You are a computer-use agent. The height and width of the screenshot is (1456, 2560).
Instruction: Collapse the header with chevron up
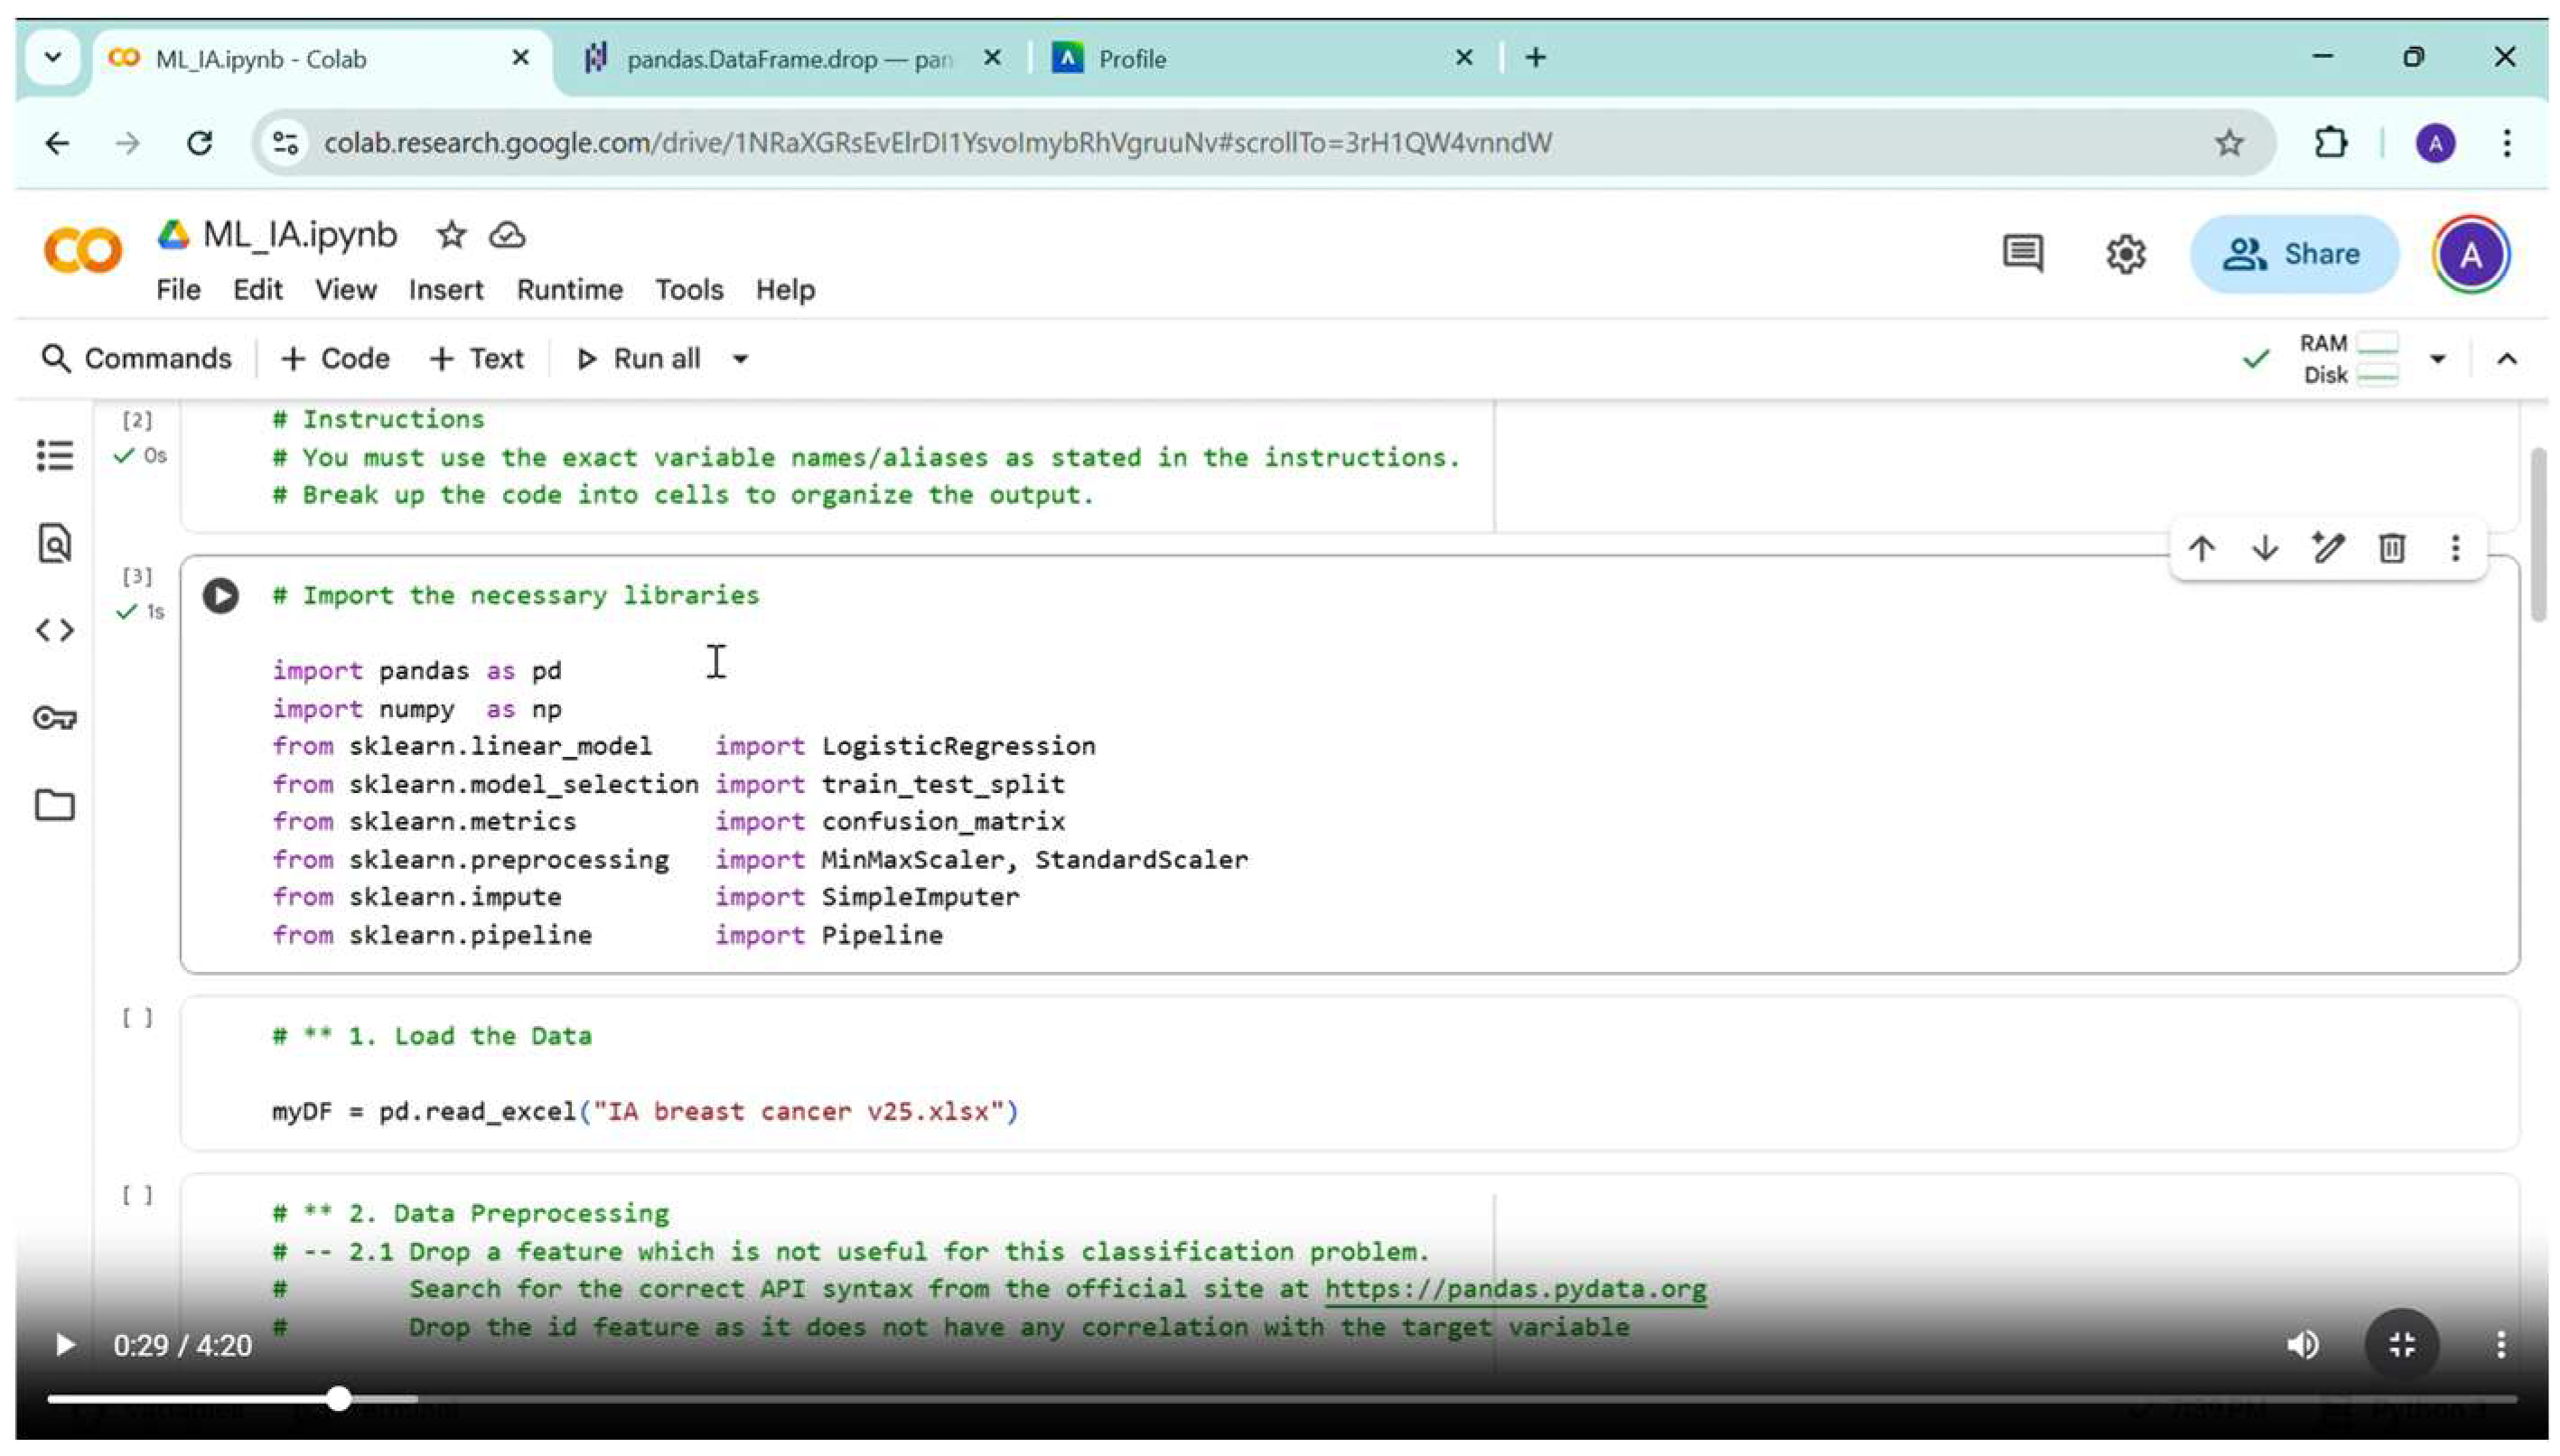(x=2506, y=359)
